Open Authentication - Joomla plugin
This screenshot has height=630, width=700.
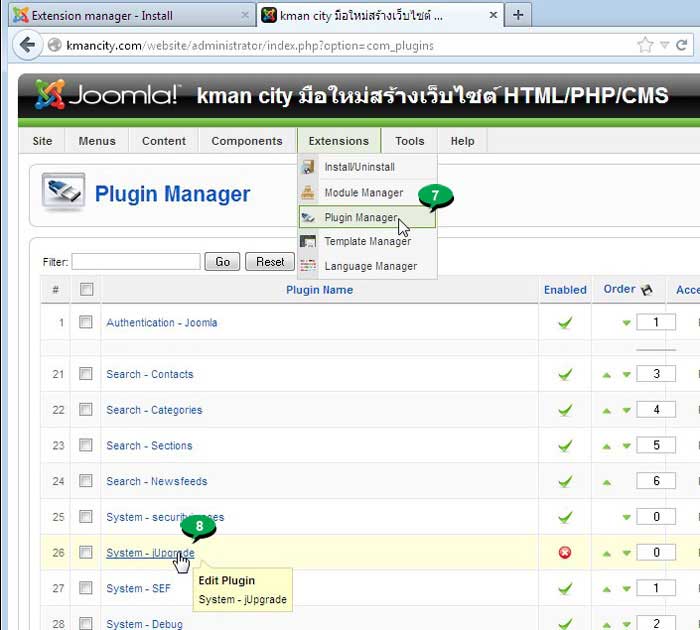point(162,322)
